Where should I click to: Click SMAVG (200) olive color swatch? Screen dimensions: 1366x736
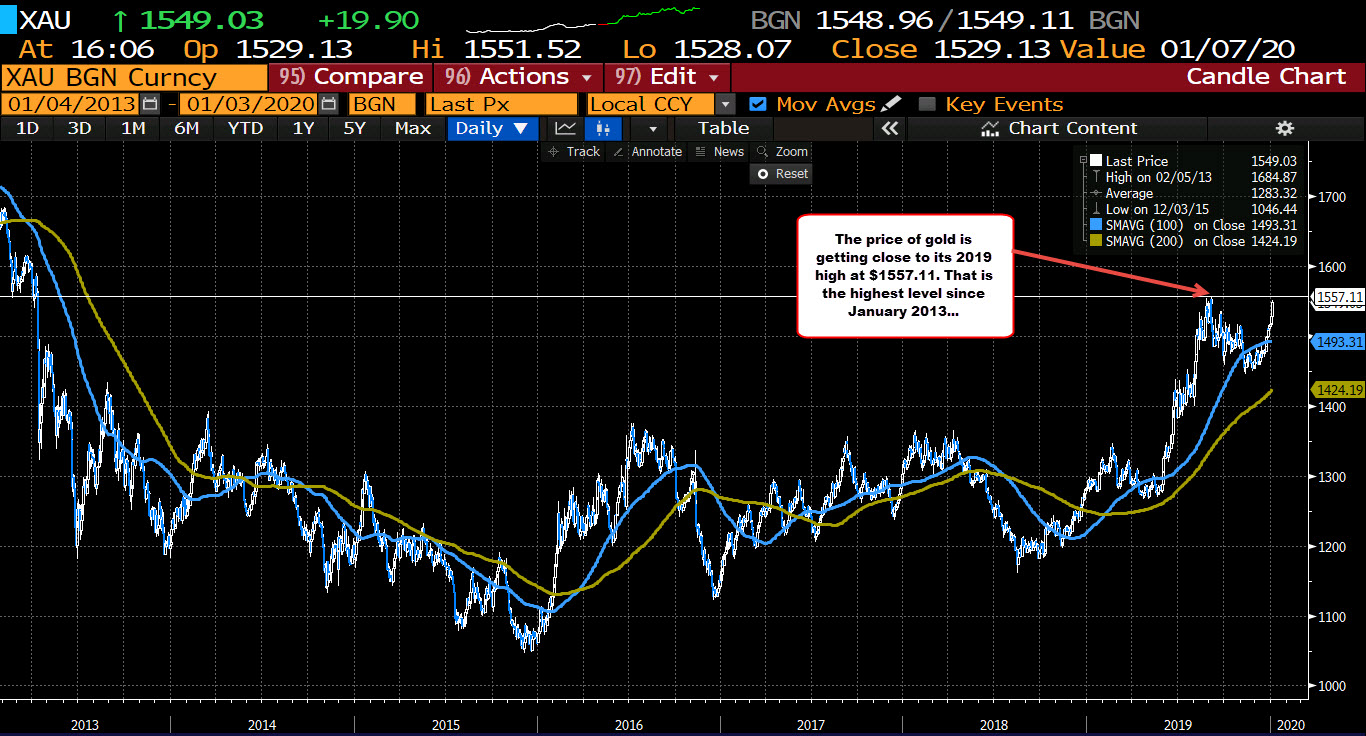click(x=1097, y=241)
